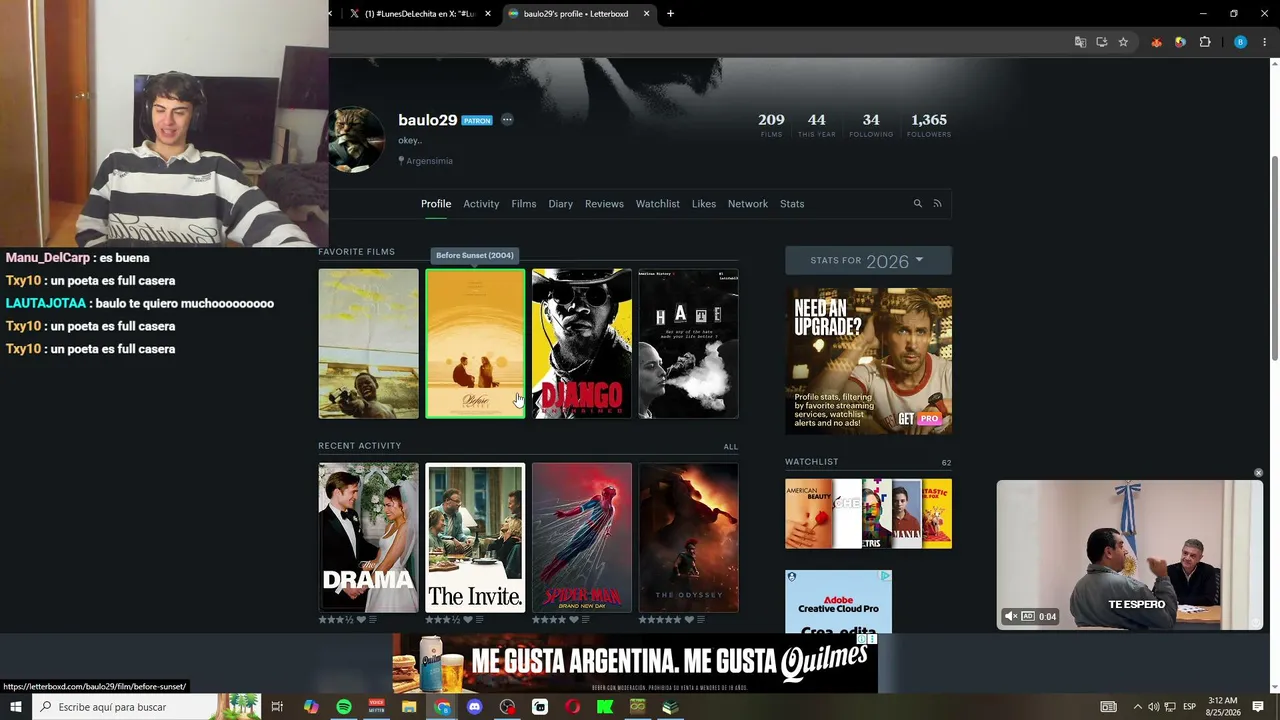Image resolution: width=1280 pixels, height=720 pixels.
Task: Open the watchlist poster strip preview
Action: tap(868, 513)
